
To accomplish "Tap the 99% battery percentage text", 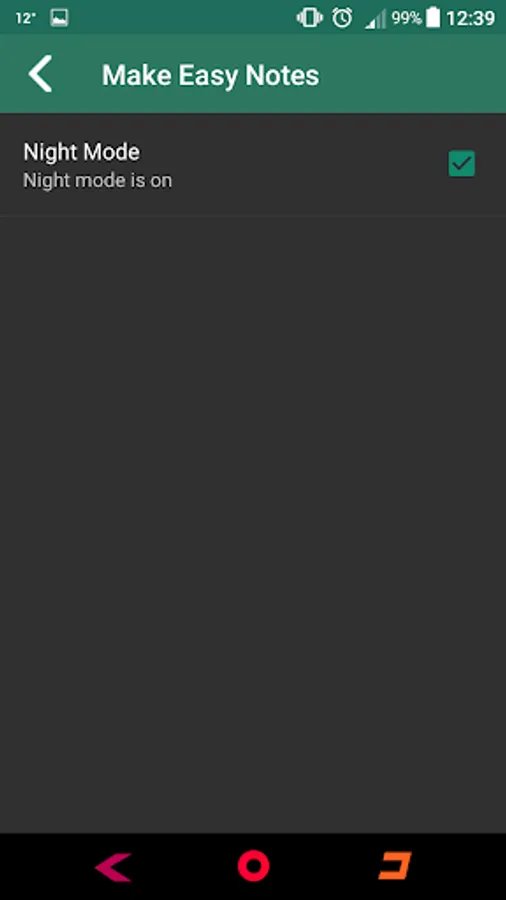I will (406, 18).
